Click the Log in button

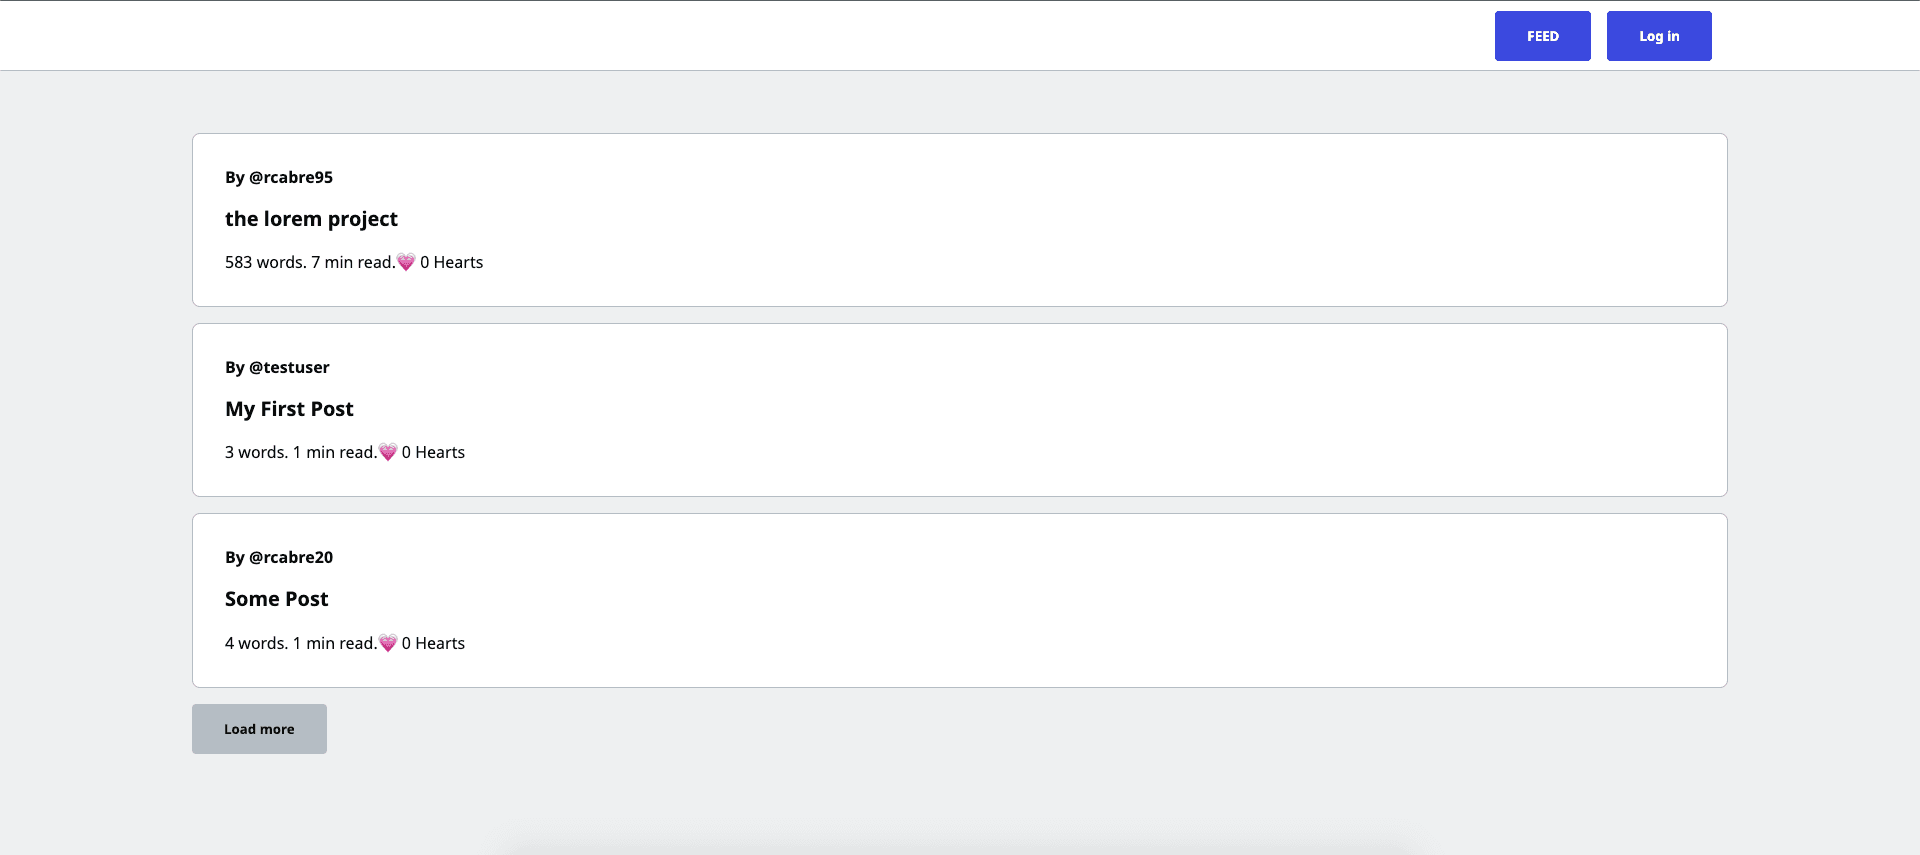pos(1658,35)
